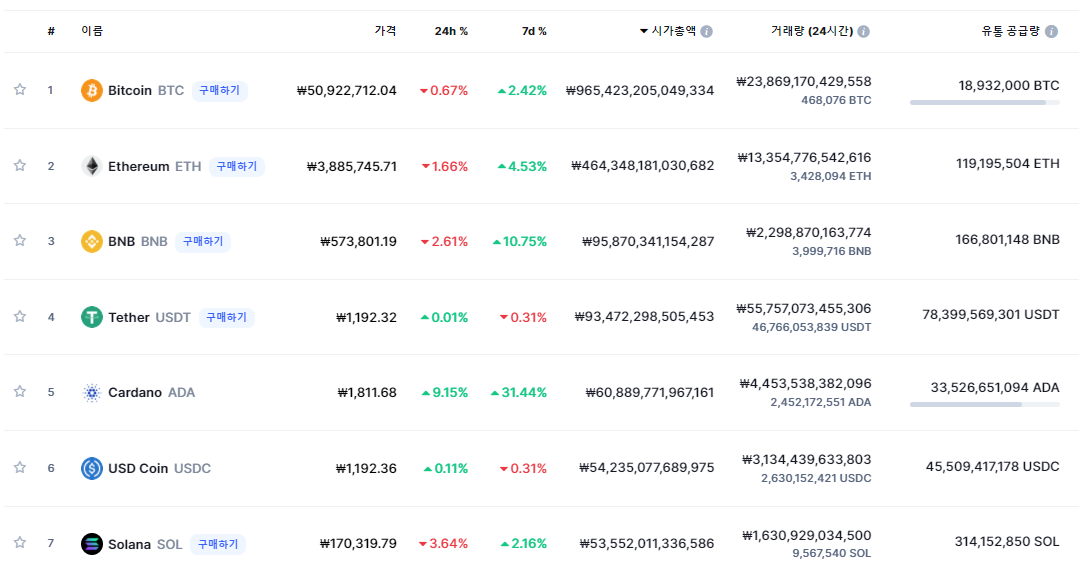Click Bitcoin 24h change 0.67%

(444, 90)
